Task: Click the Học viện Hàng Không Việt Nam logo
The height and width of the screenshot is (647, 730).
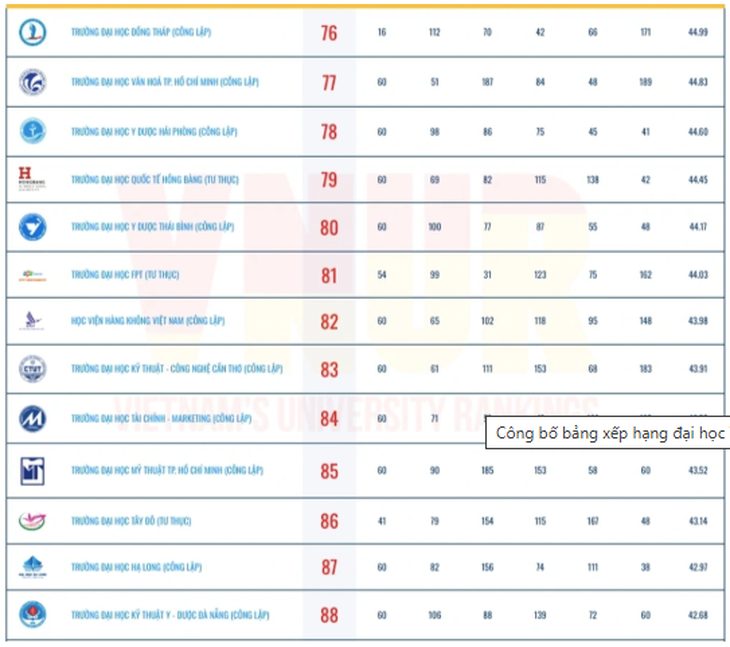Action: 32,321
